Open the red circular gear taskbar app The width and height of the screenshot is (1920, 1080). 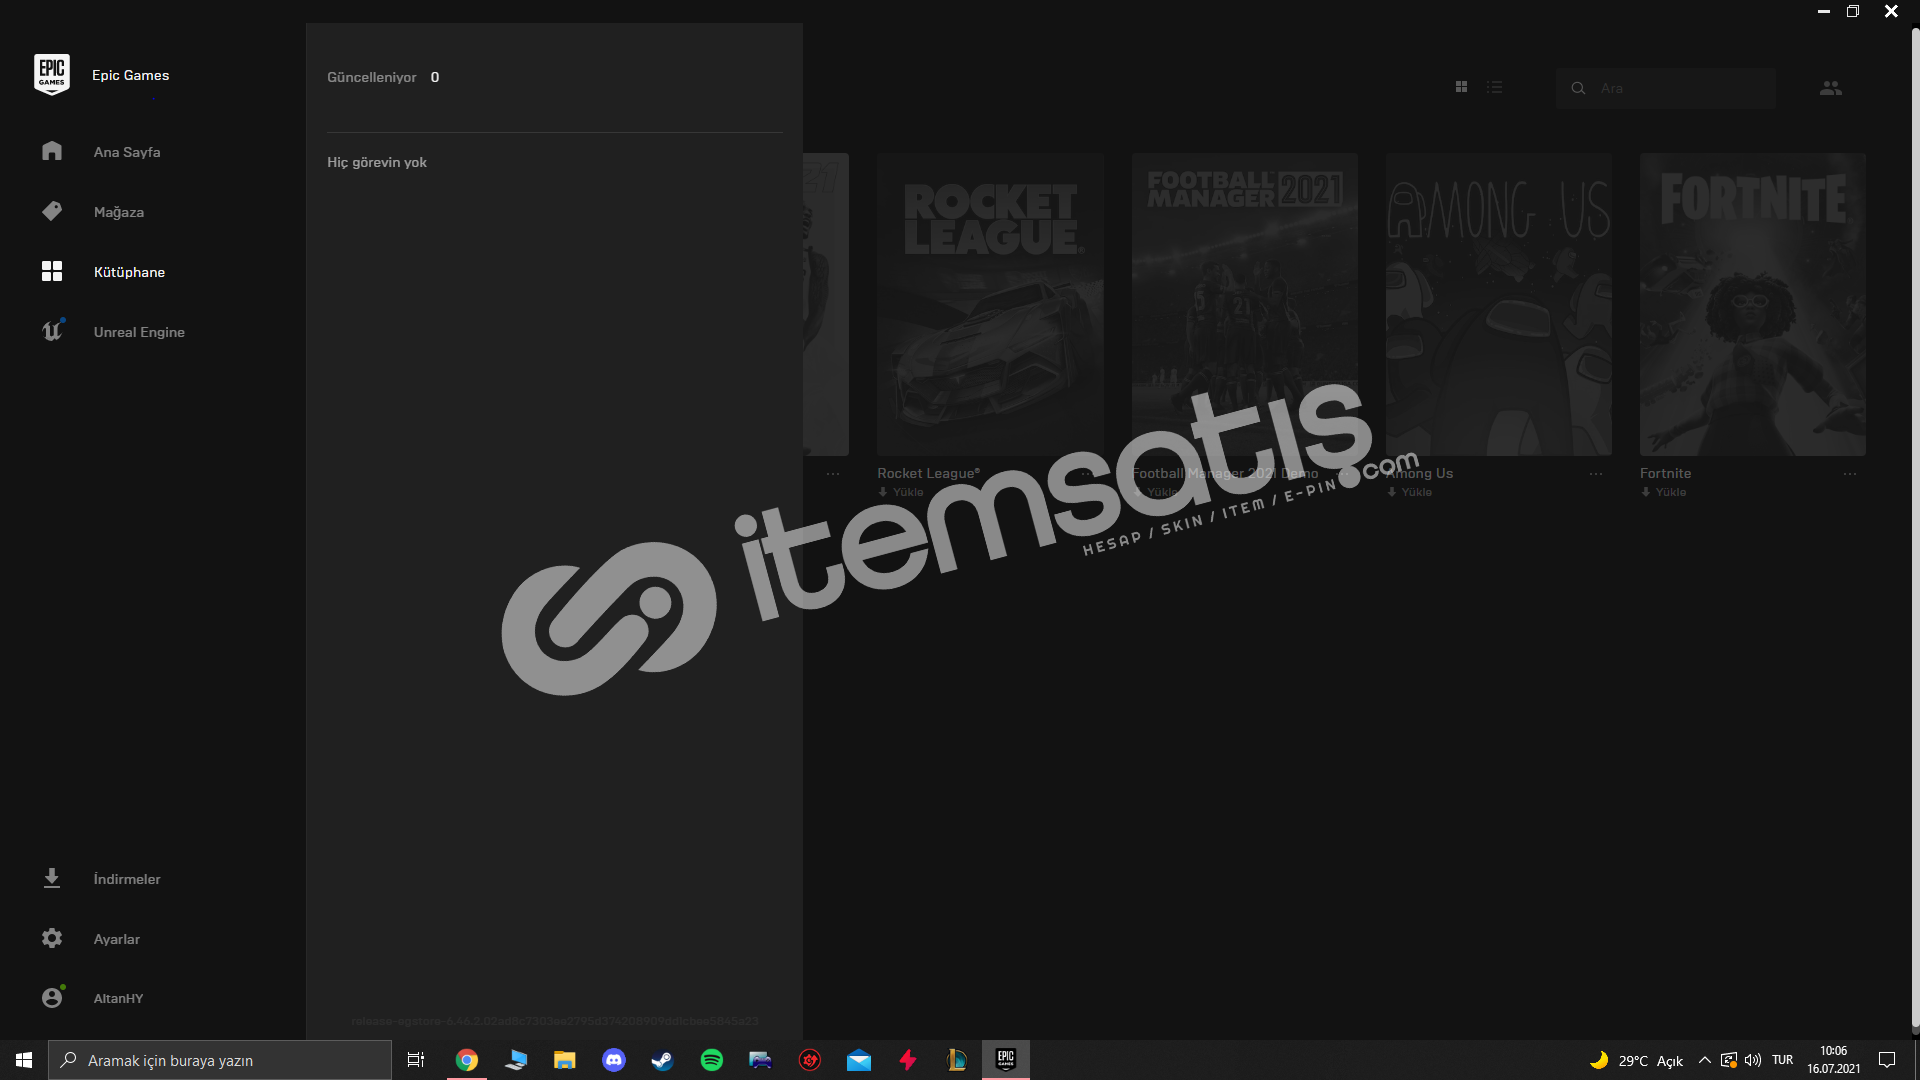pyautogui.click(x=810, y=1060)
